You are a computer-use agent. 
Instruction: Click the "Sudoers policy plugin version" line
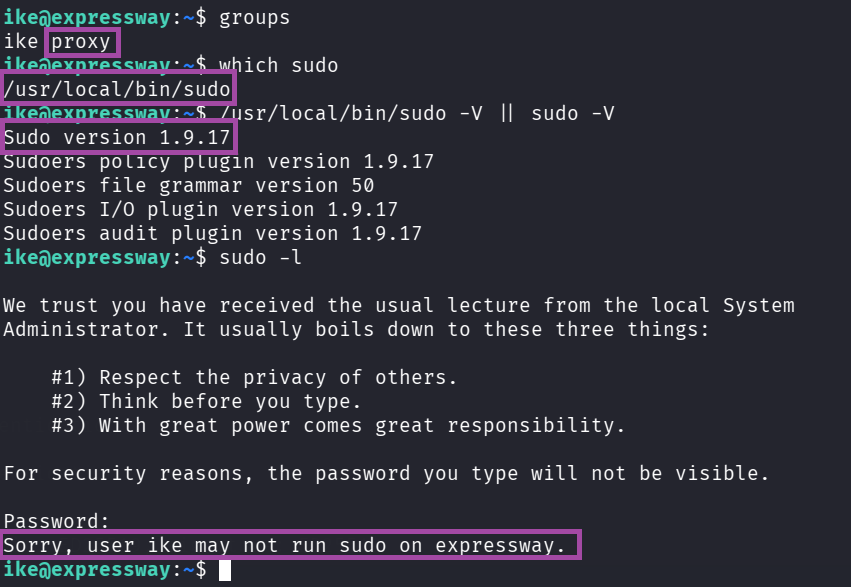pyautogui.click(x=218, y=161)
